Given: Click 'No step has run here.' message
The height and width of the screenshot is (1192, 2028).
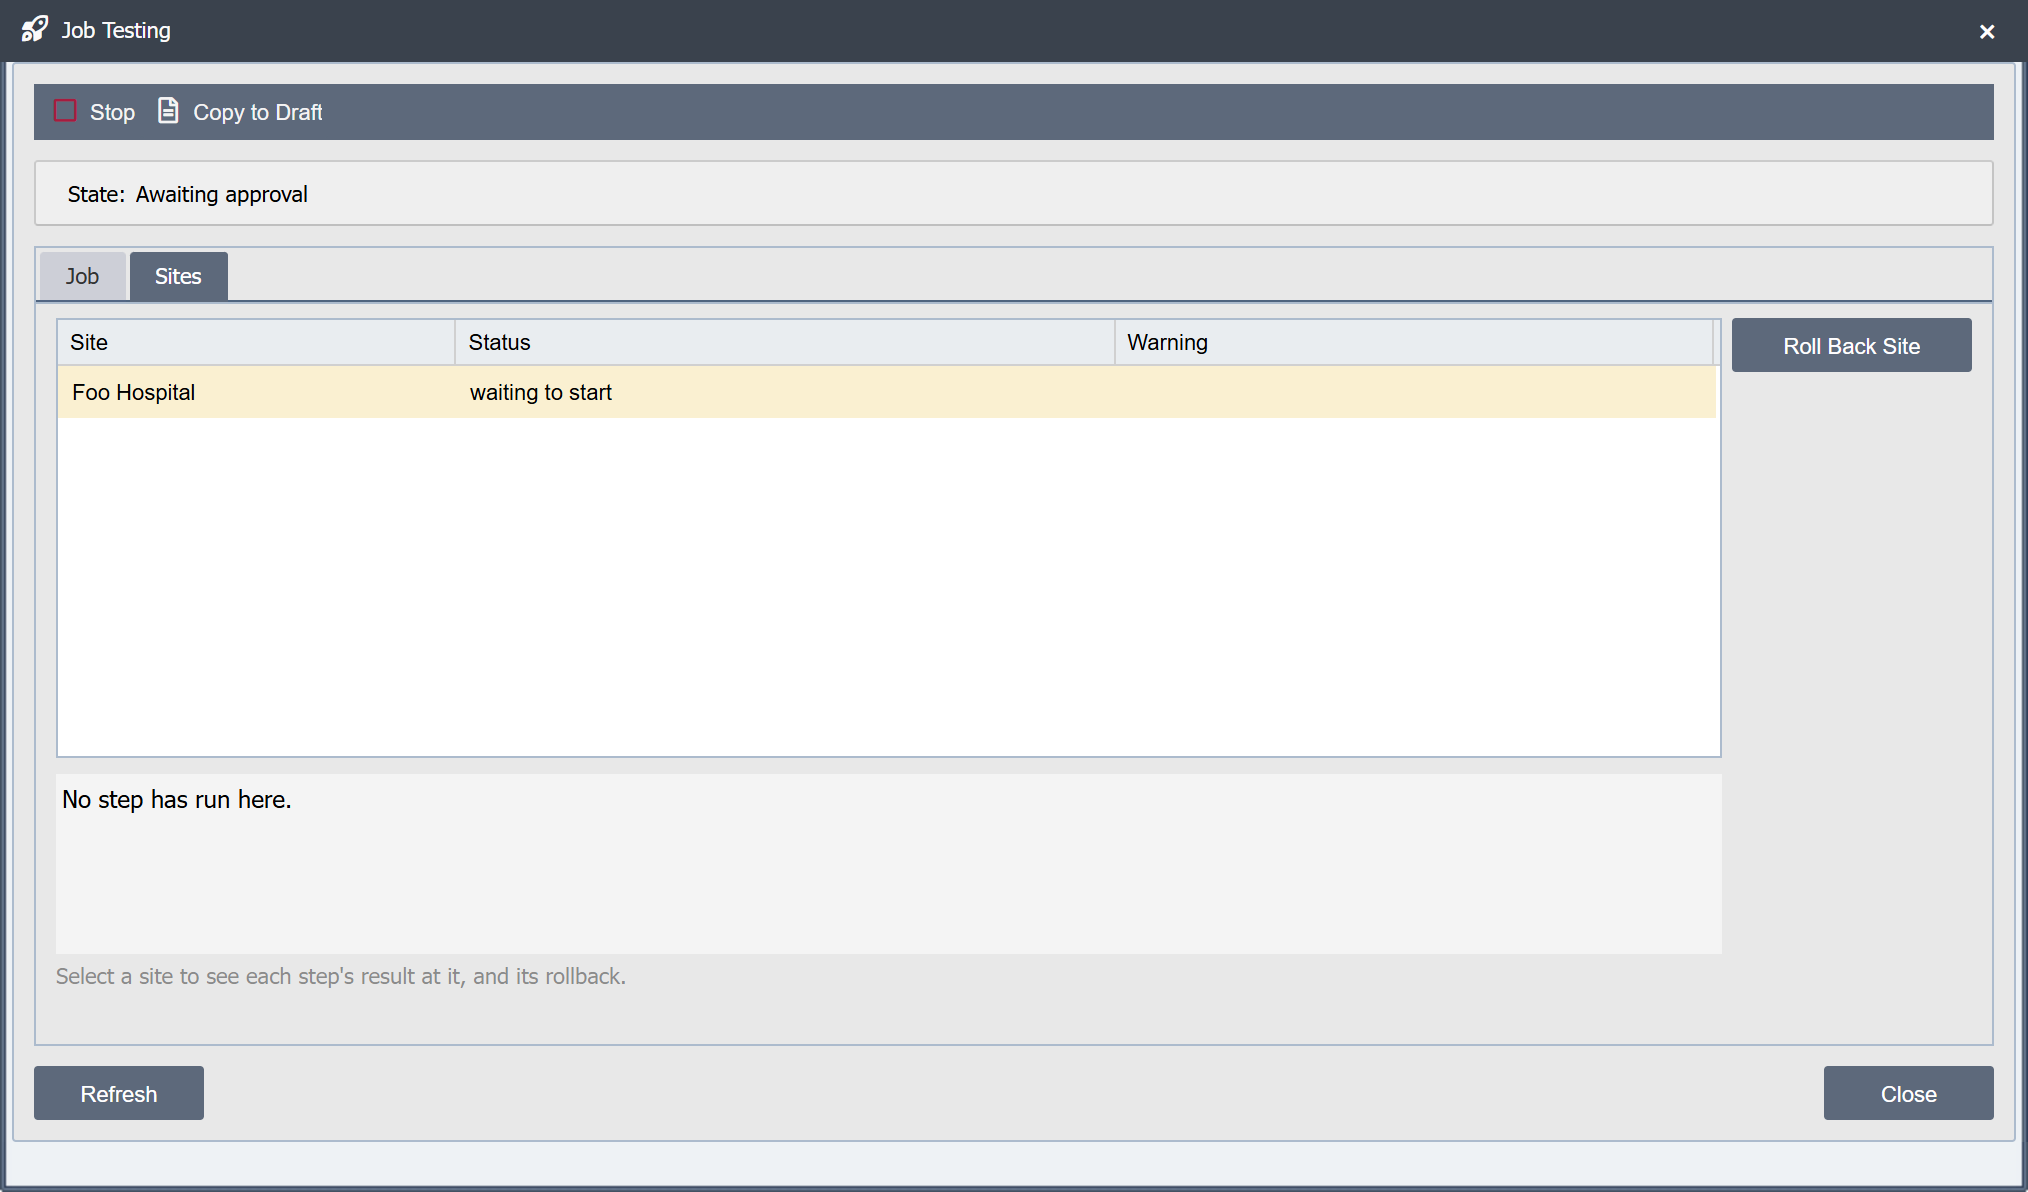Looking at the screenshot, I should coord(176,799).
